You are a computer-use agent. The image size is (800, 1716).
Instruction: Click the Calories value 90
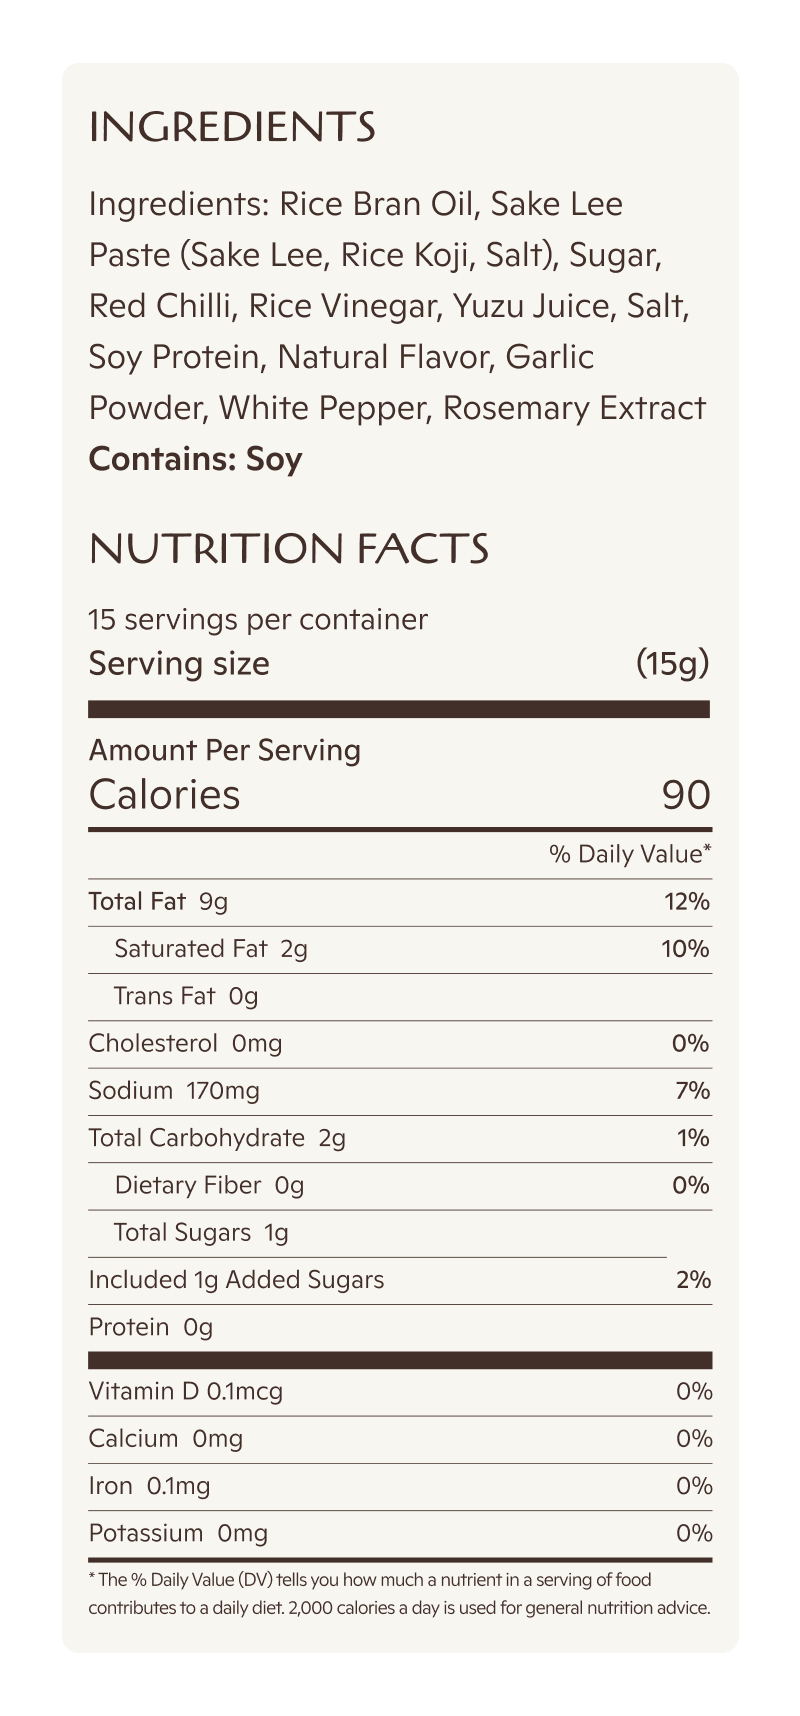[685, 795]
